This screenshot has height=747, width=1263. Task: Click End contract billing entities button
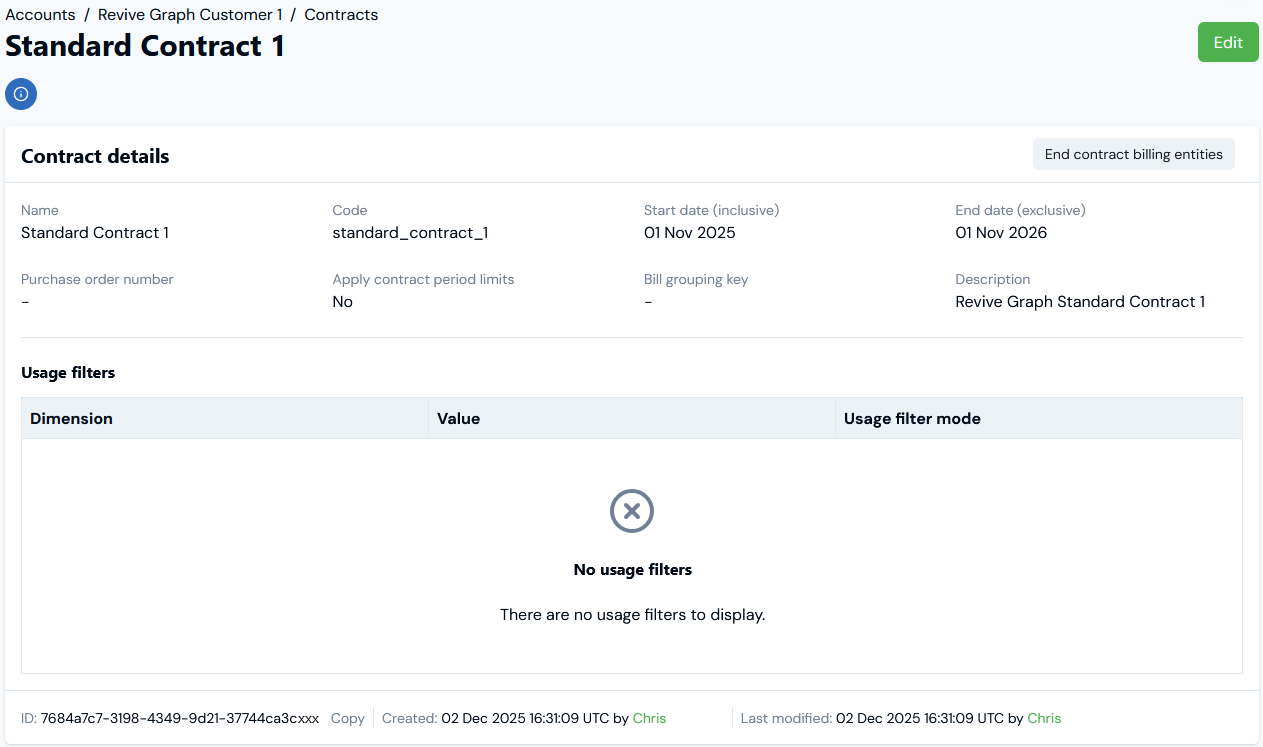1133,154
